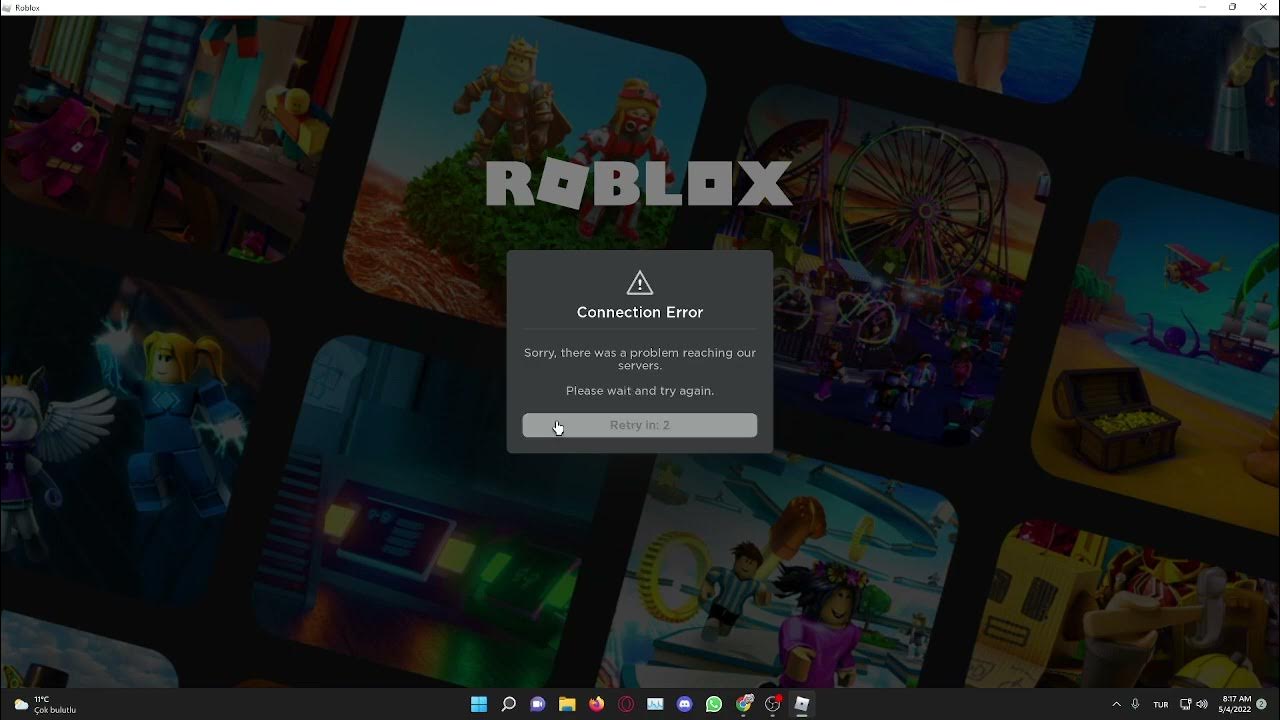Click 'Please wait and try again.' text

(x=640, y=391)
